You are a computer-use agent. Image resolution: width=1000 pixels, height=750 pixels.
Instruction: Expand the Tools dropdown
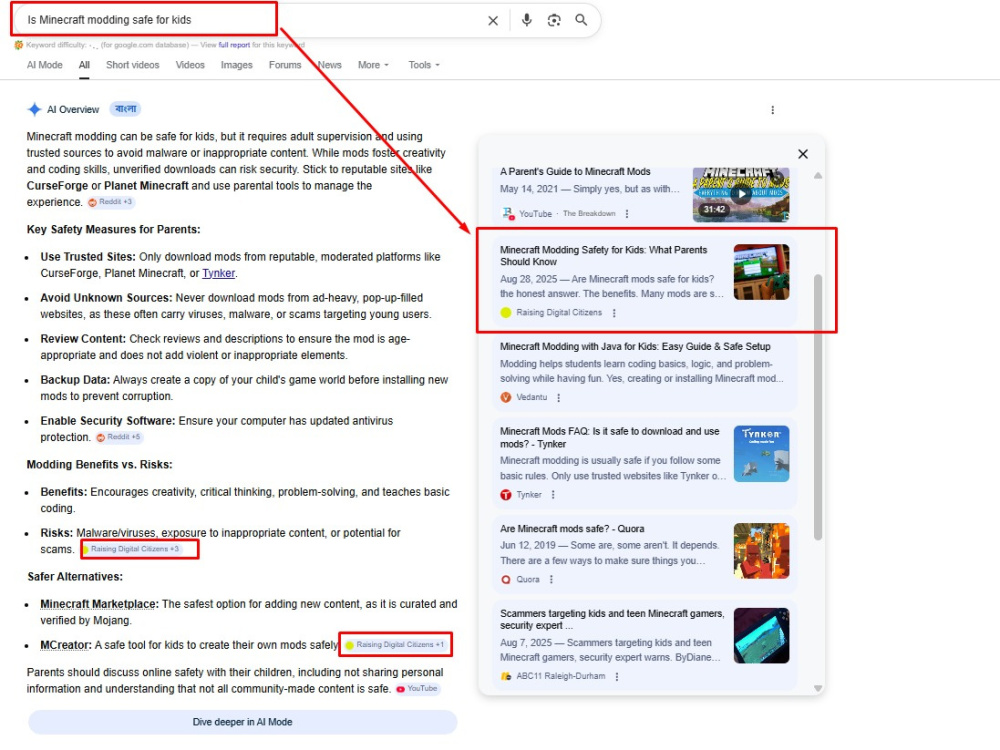(x=424, y=65)
